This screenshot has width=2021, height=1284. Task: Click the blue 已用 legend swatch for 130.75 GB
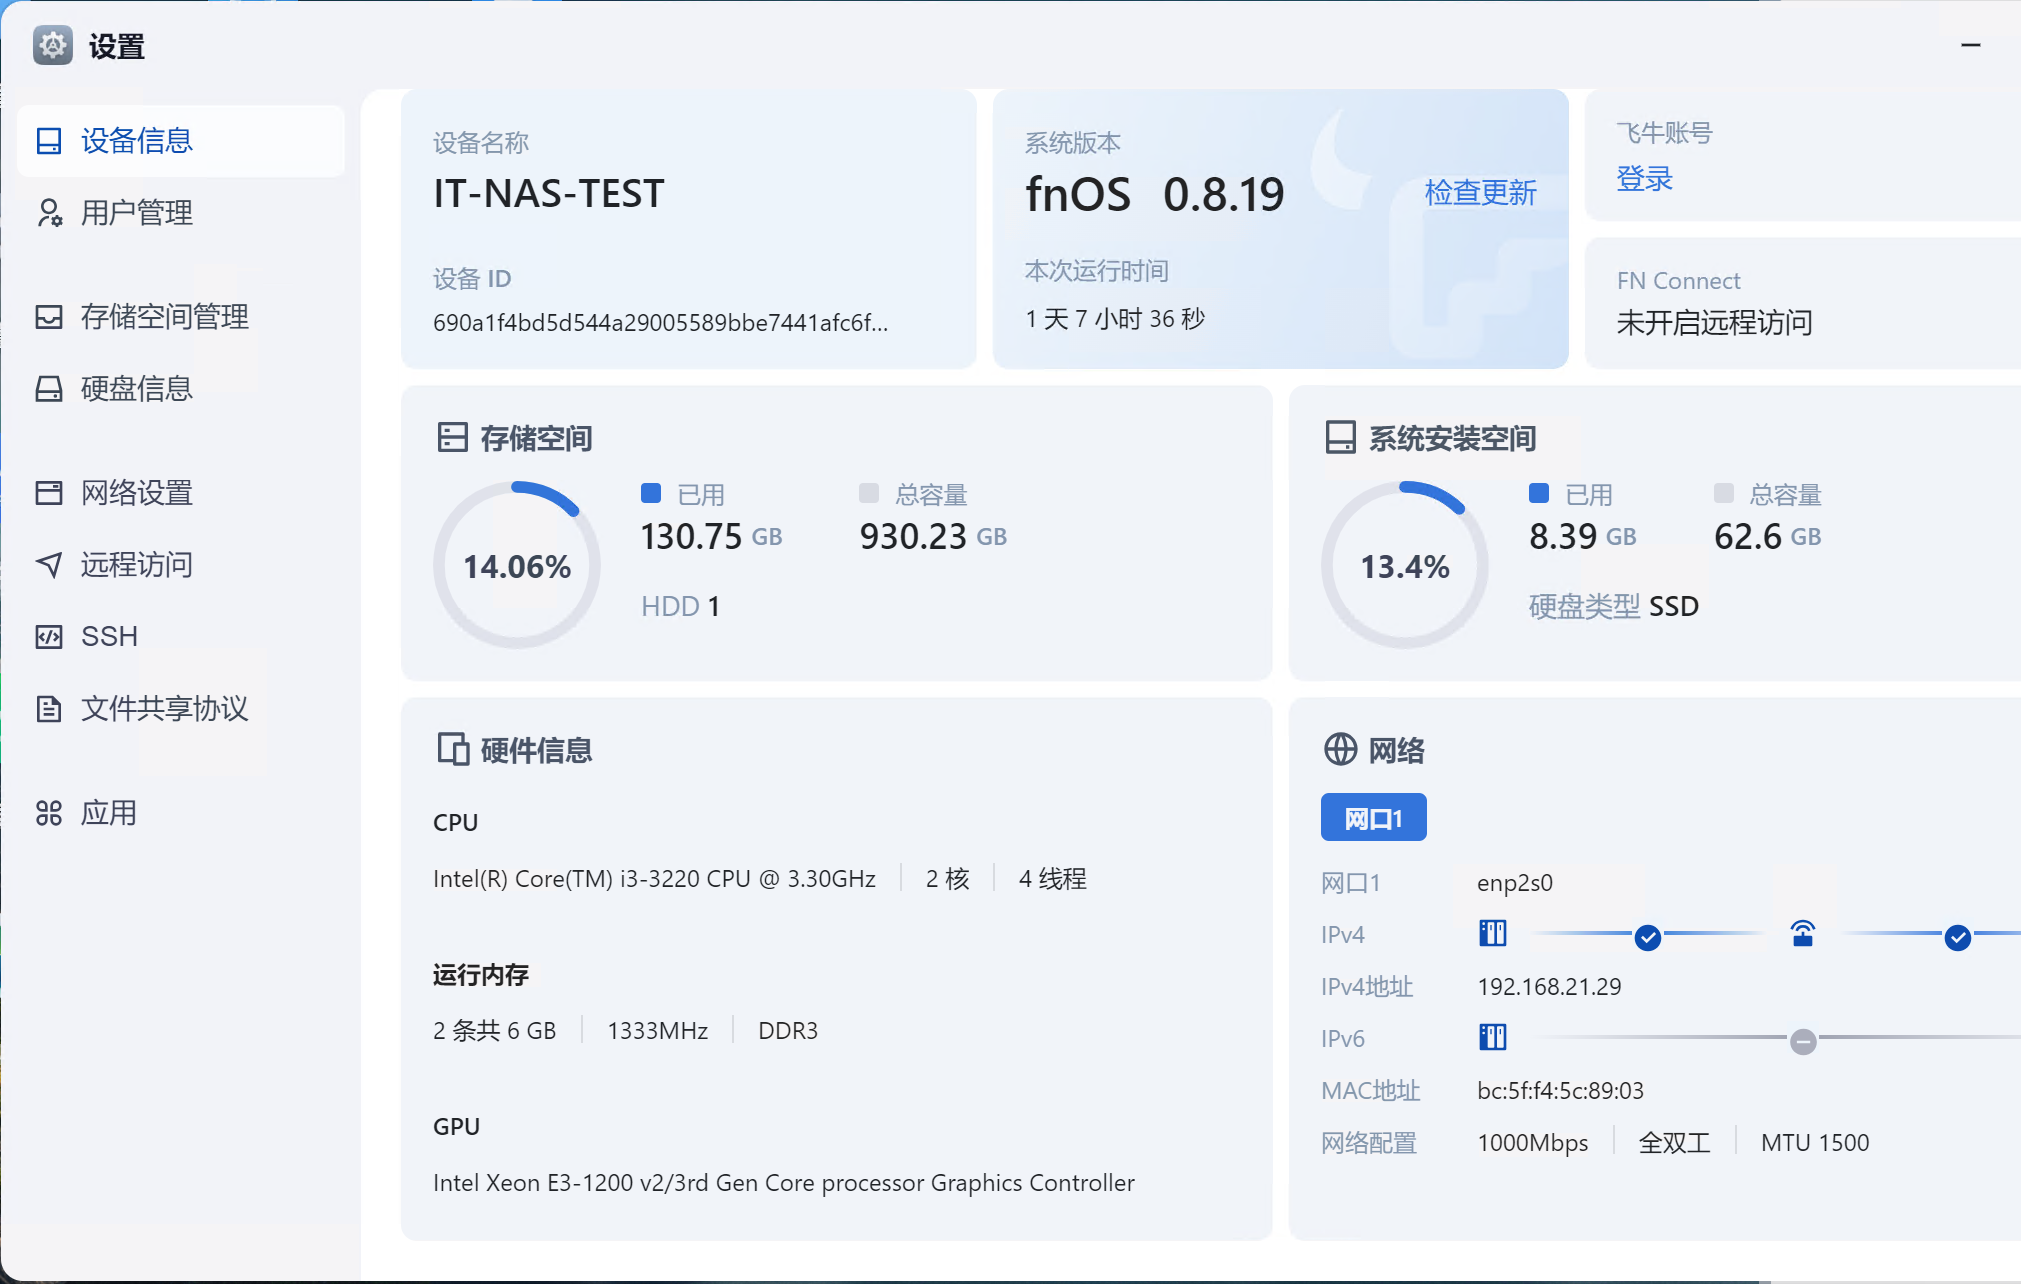[651, 493]
